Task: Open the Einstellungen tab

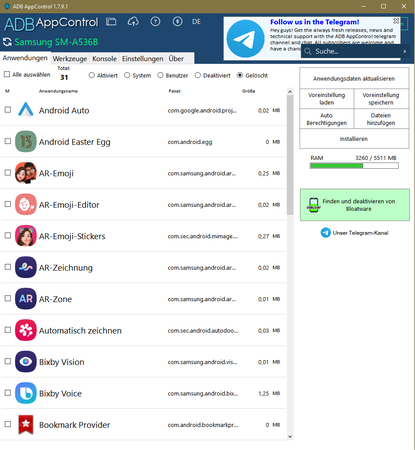Action: [x=142, y=59]
